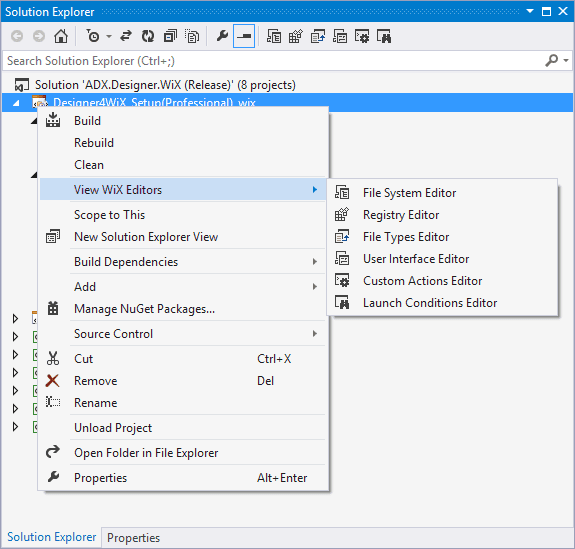Click the Show All Files icon

[192, 36]
